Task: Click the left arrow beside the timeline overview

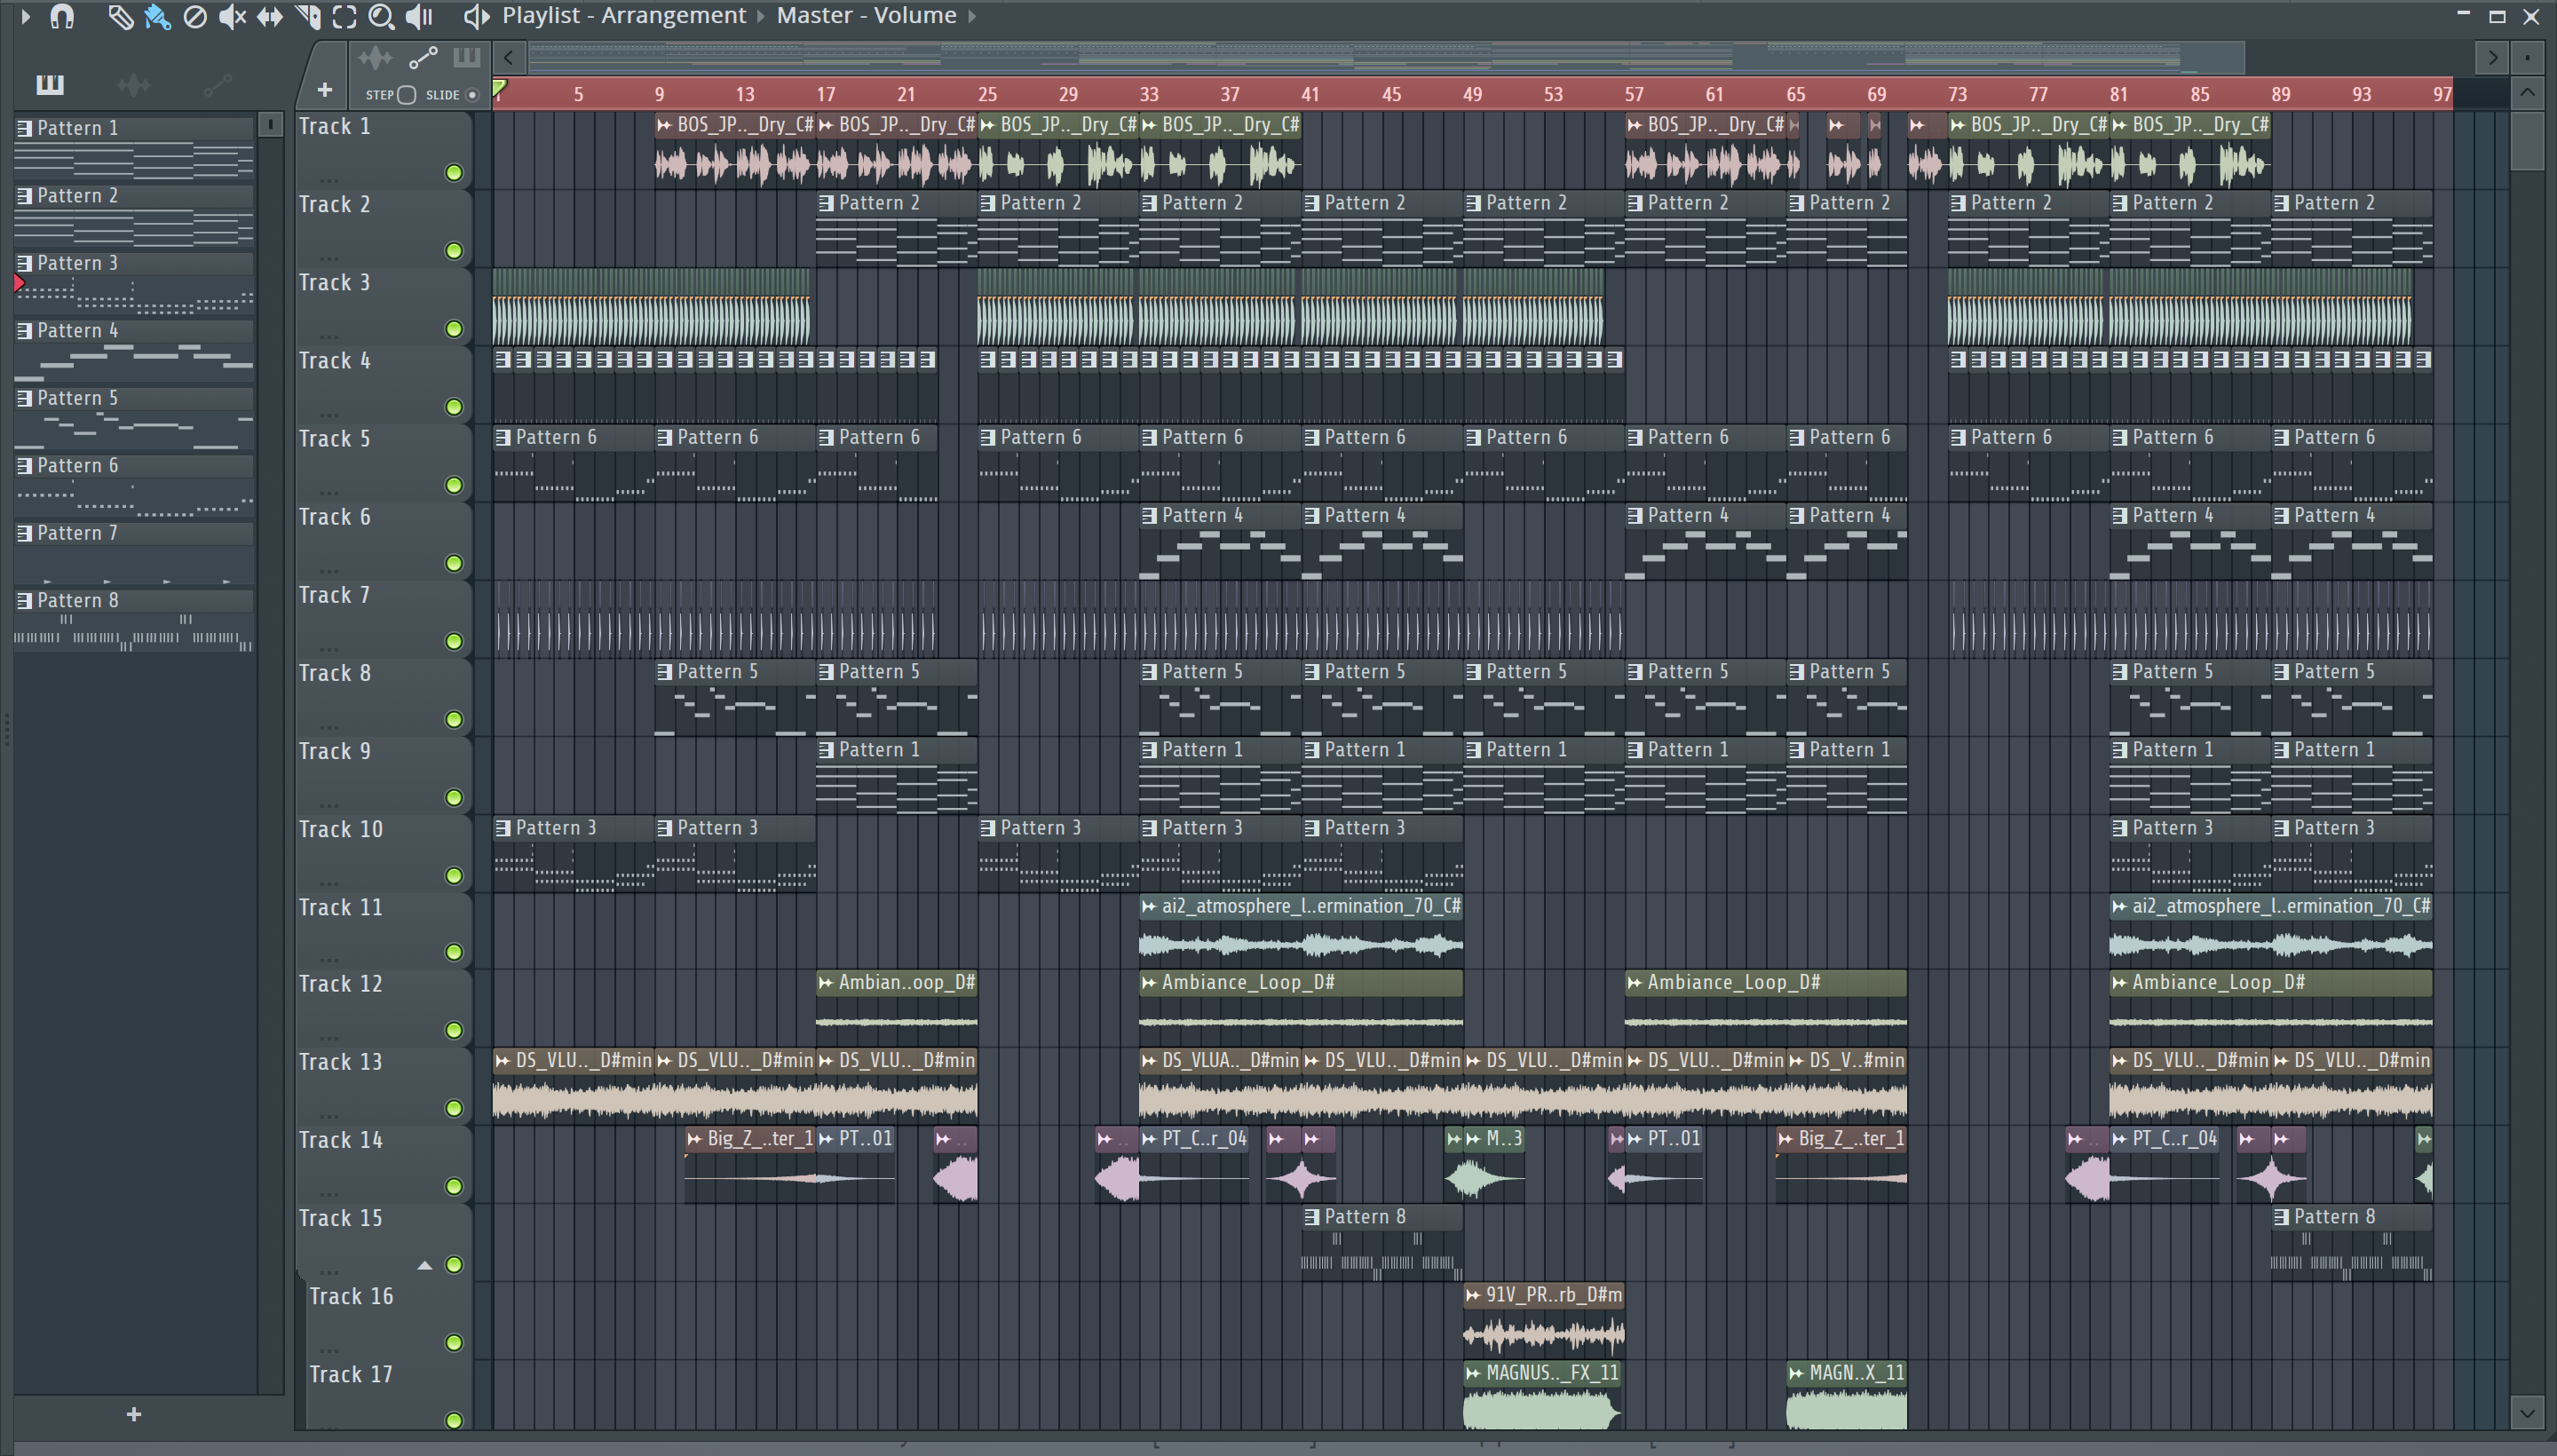Action: pos(509,58)
